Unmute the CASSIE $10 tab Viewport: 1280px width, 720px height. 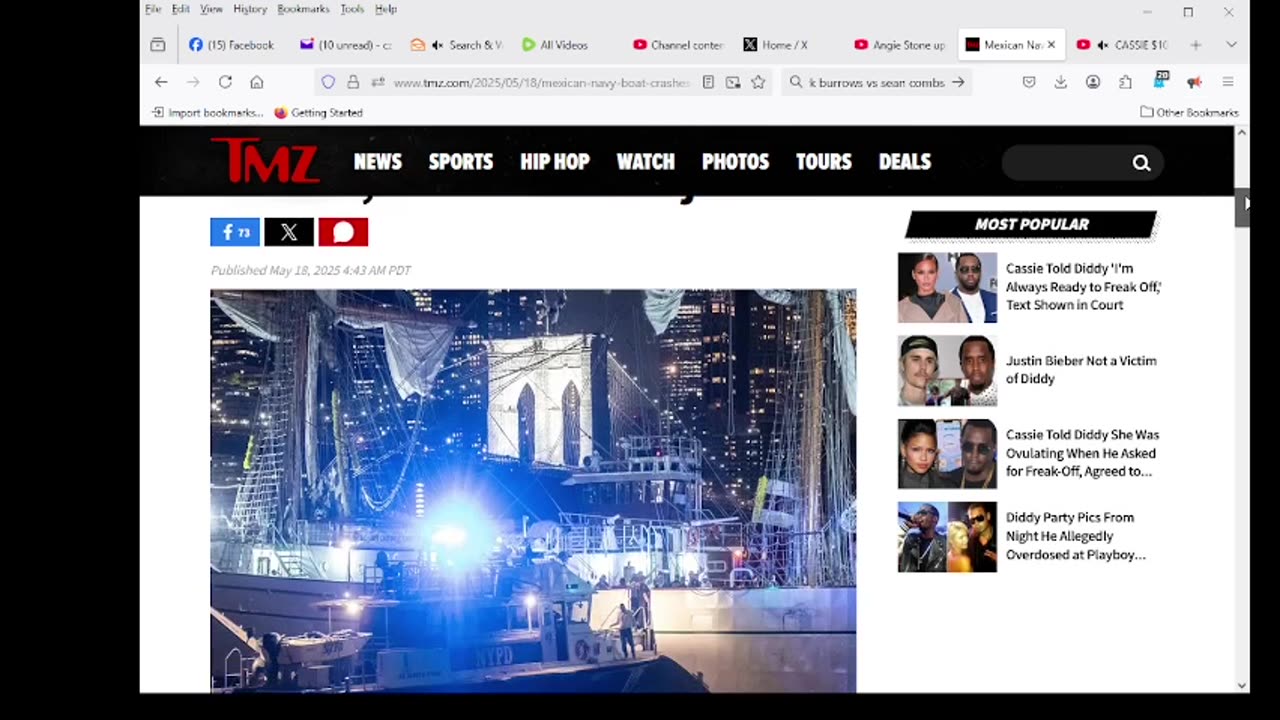1102,45
